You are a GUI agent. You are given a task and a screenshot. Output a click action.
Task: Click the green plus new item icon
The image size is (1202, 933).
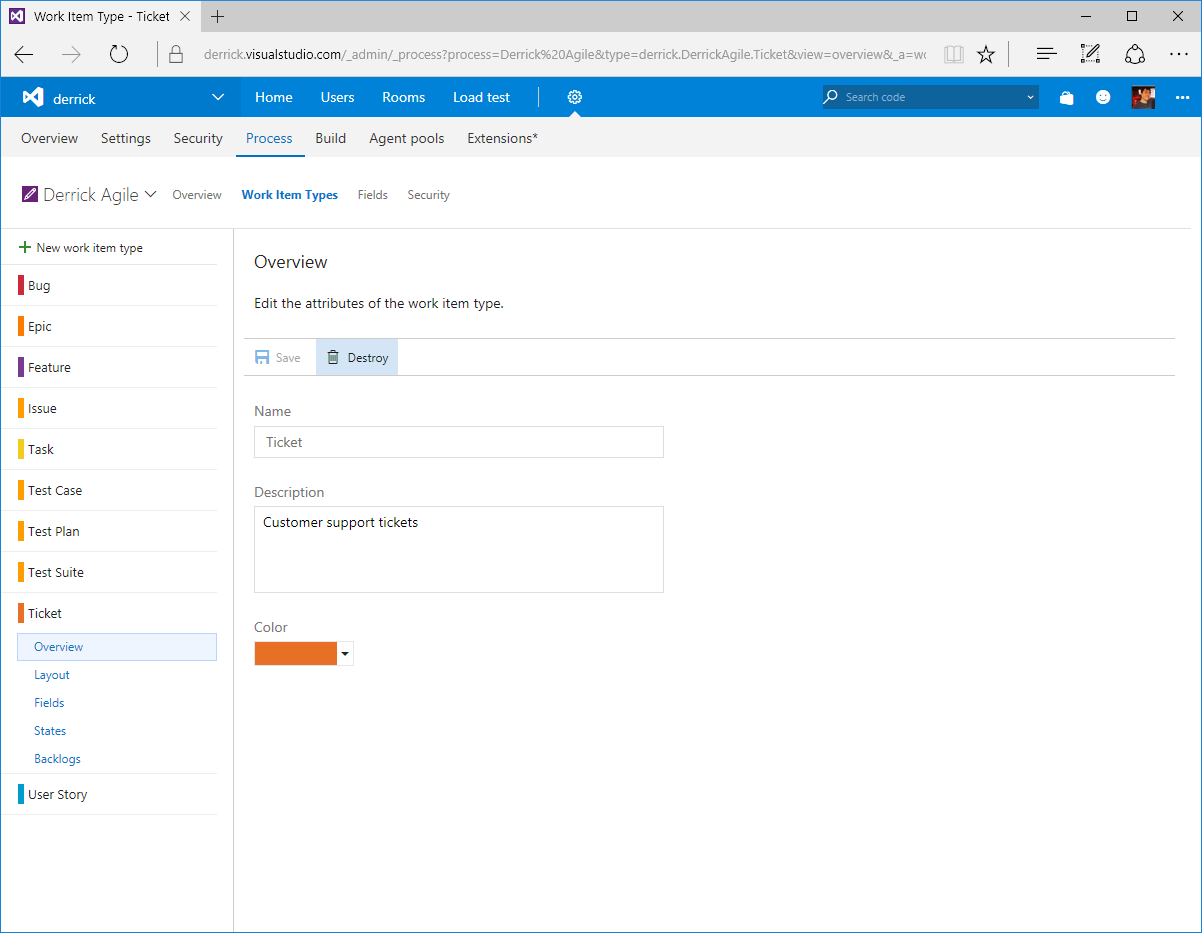point(25,247)
